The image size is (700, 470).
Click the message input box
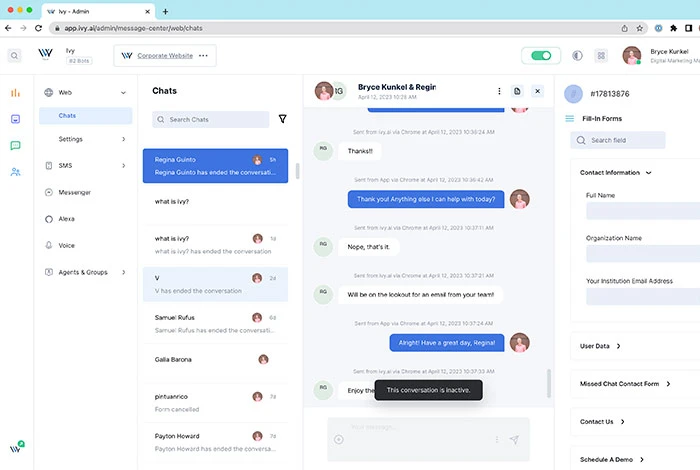429,439
